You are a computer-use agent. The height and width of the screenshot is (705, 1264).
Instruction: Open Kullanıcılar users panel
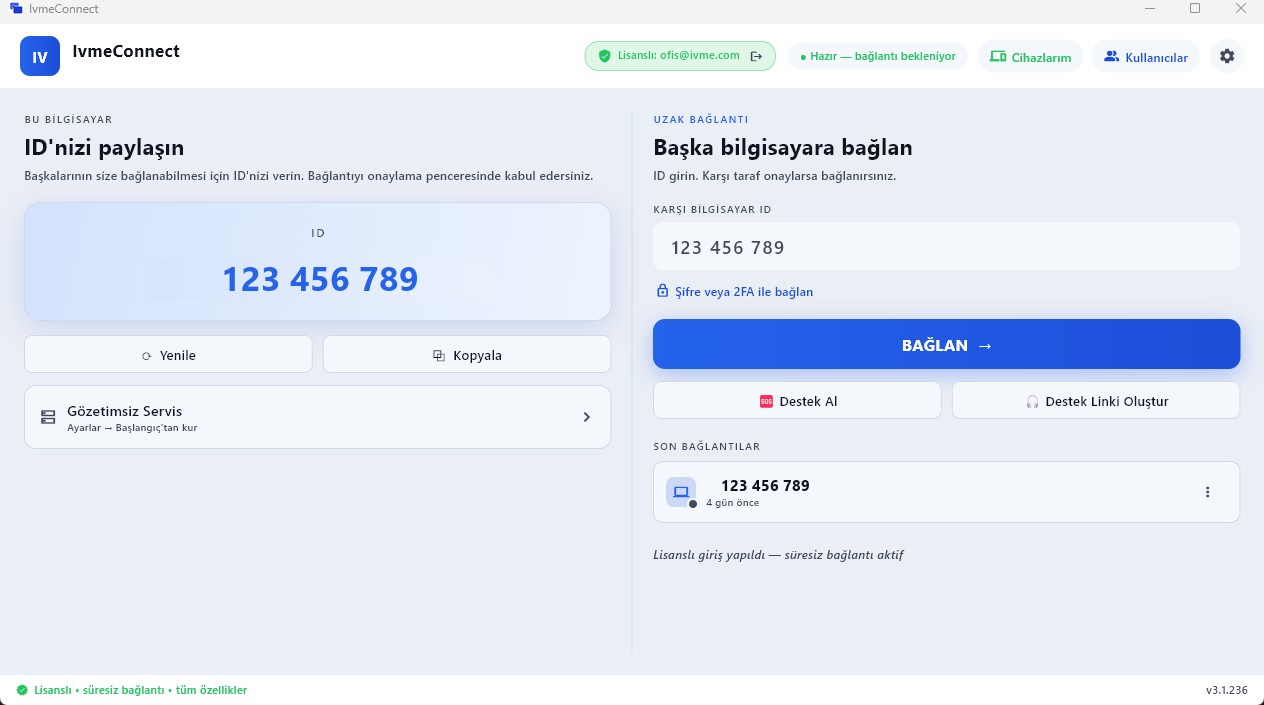click(x=1145, y=56)
